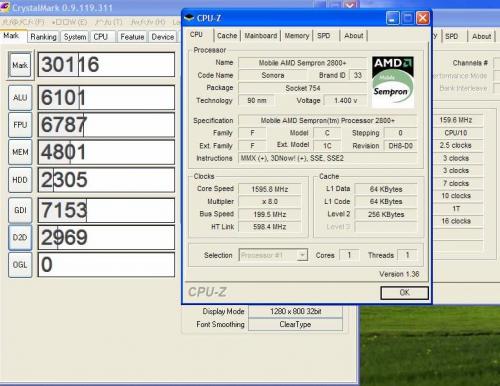Open the About tab in front CPU-Z window
Screen dimensions: 500x386
click(354, 36)
